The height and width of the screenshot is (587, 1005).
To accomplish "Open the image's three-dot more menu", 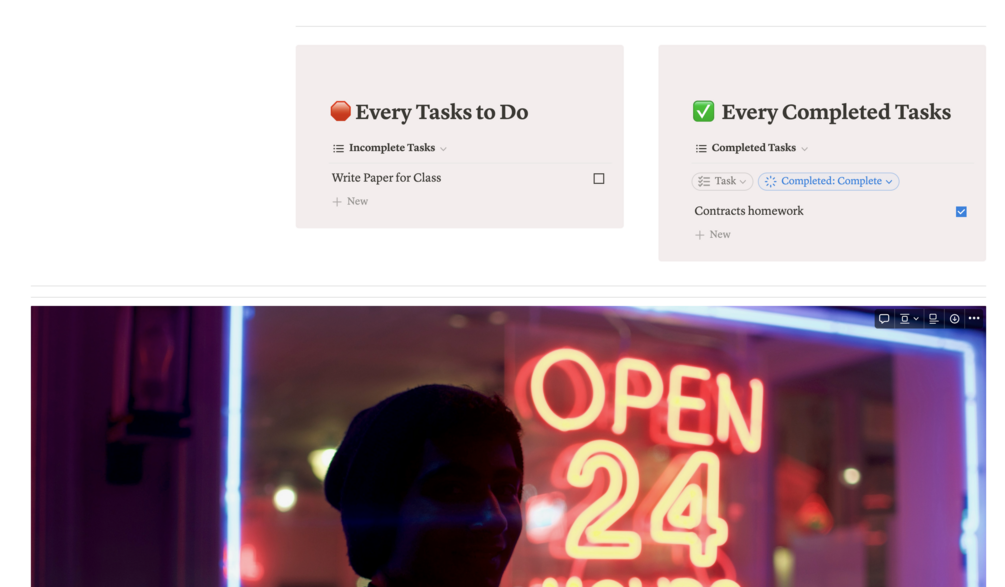I will point(974,318).
